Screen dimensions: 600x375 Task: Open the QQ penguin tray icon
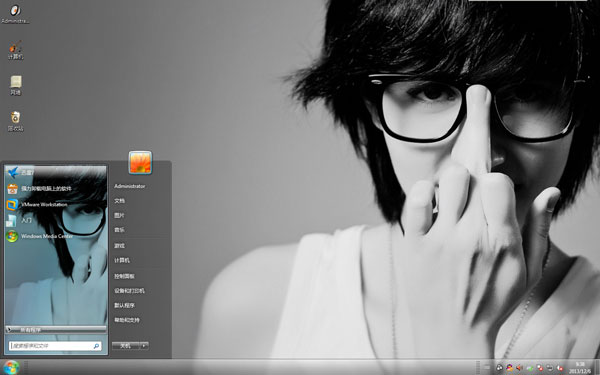coord(509,367)
